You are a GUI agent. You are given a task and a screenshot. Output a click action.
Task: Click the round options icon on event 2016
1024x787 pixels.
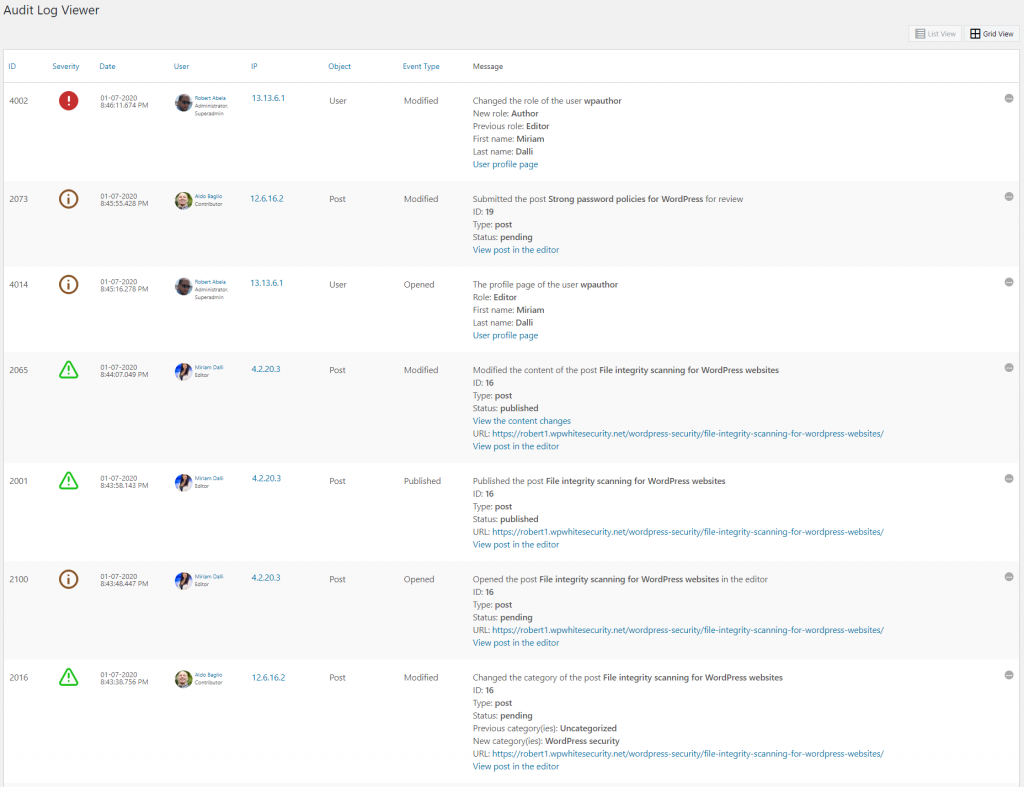click(x=1008, y=675)
